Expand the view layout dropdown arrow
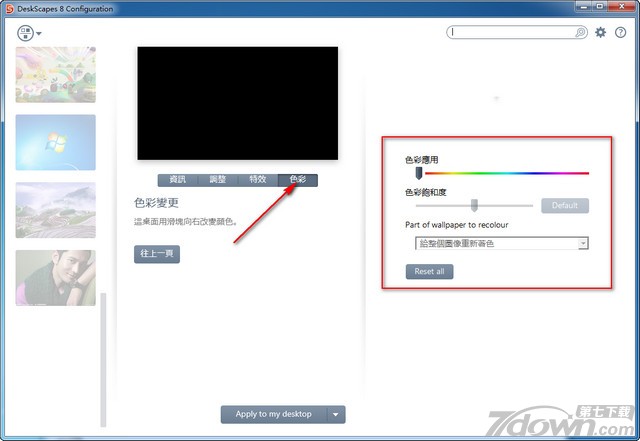This screenshot has width=640, height=441. coord(39,33)
